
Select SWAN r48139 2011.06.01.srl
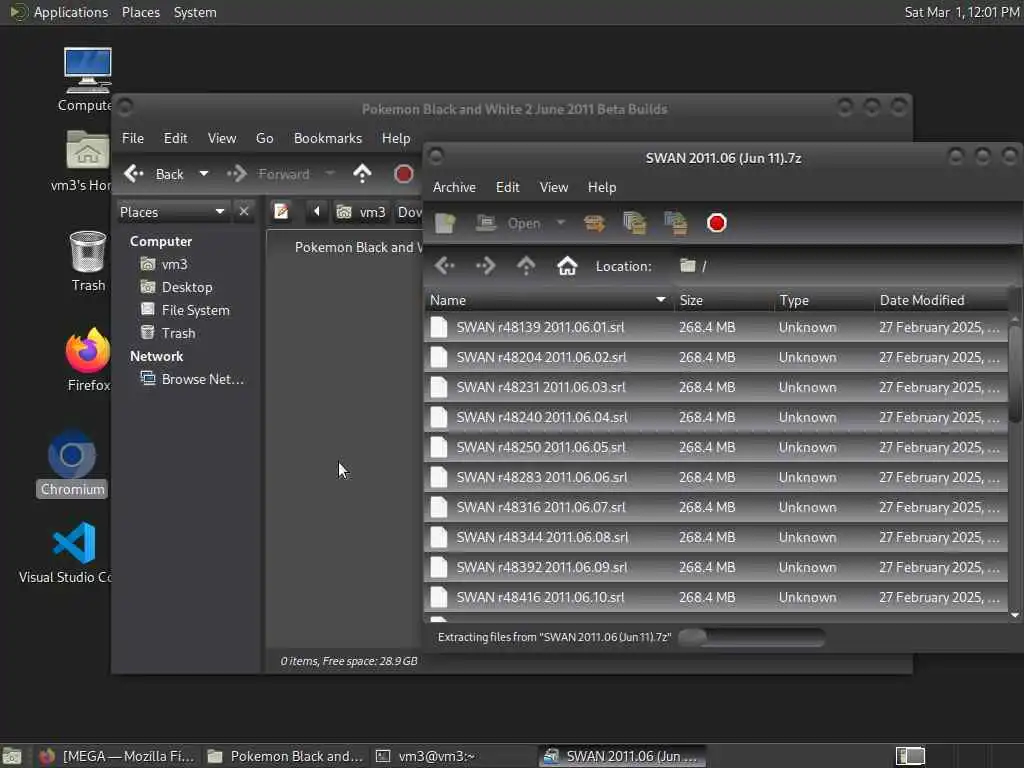click(x=716, y=327)
